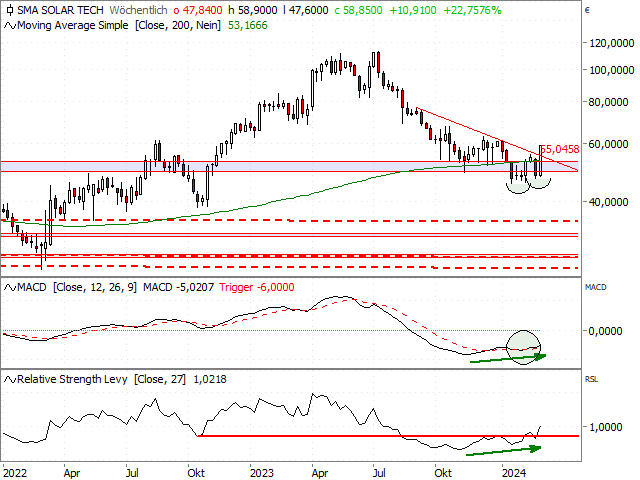
Task: Click the Wöchentlich interval label
Action: (x=138, y=10)
